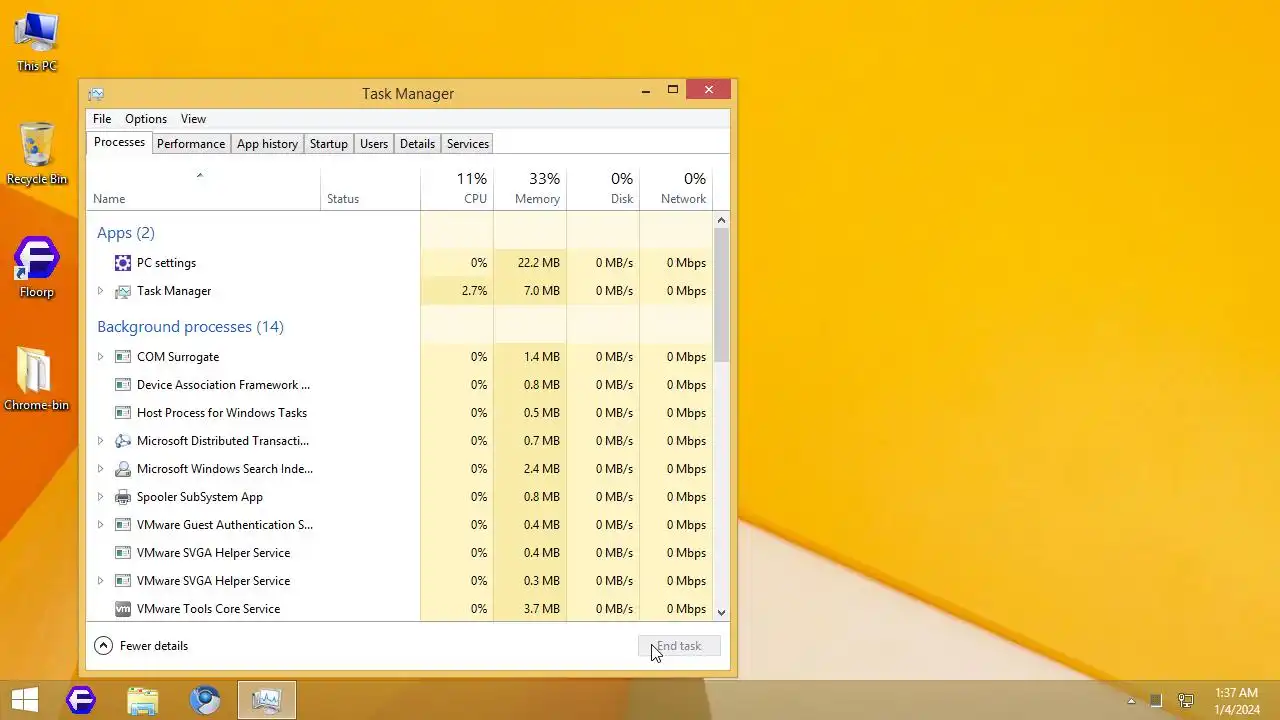Collapse view with Fewer details

coord(141,646)
